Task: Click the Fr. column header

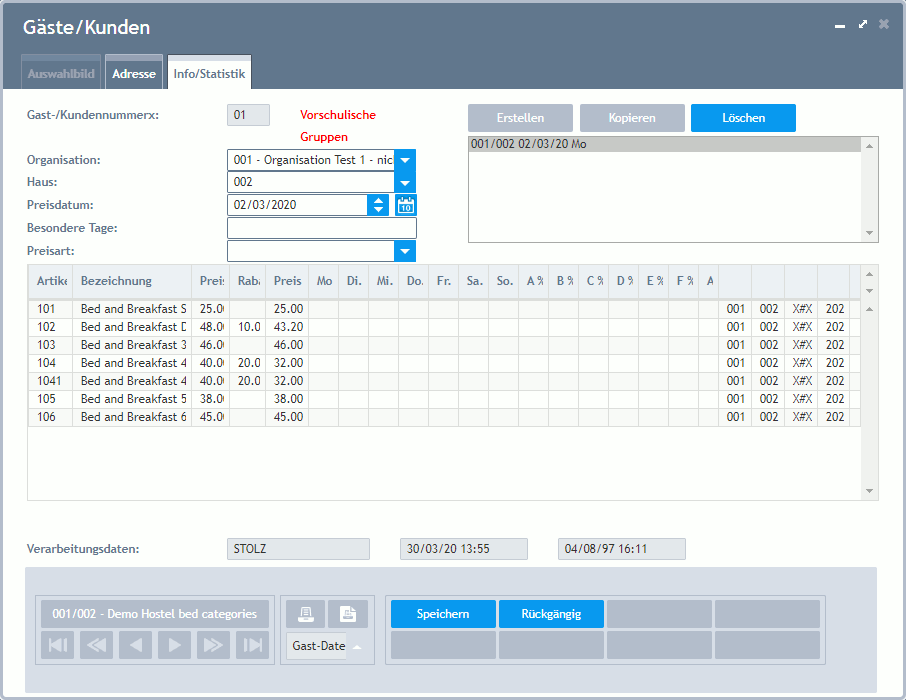Action: (444, 281)
